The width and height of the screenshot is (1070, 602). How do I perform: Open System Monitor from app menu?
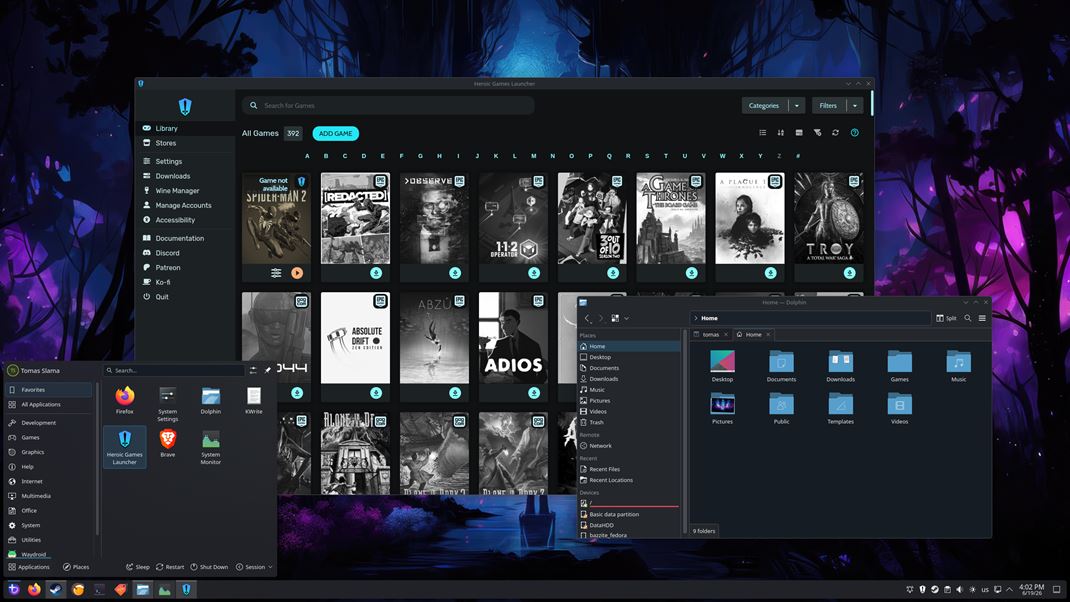[x=211, y=447]
